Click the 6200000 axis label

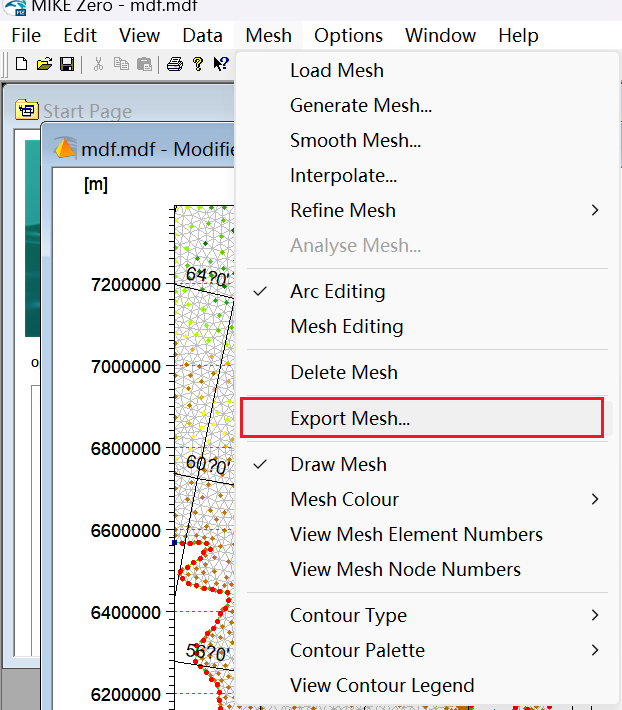click(x=126, y=695)
